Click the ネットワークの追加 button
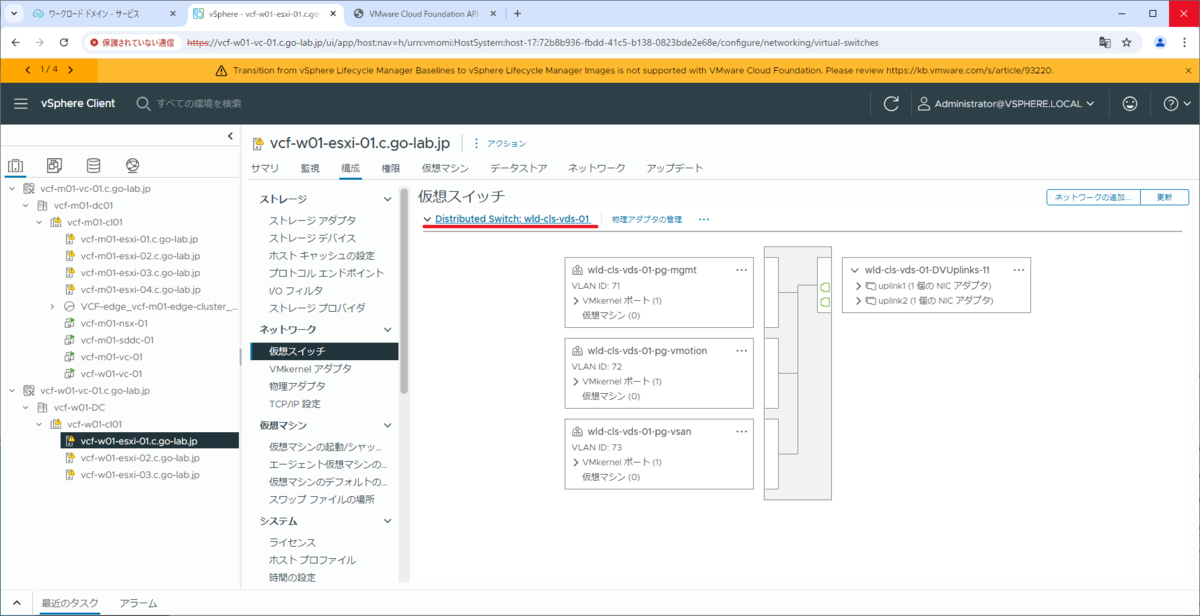 1094,197
